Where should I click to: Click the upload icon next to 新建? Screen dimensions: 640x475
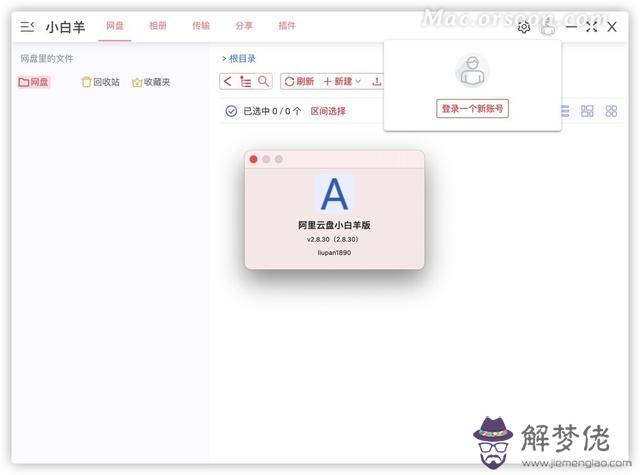377,81
